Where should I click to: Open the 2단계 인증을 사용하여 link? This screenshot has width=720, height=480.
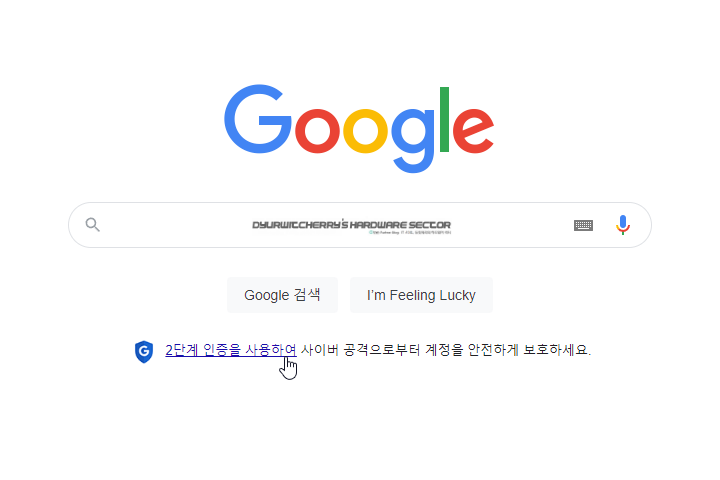pos(231,350)
